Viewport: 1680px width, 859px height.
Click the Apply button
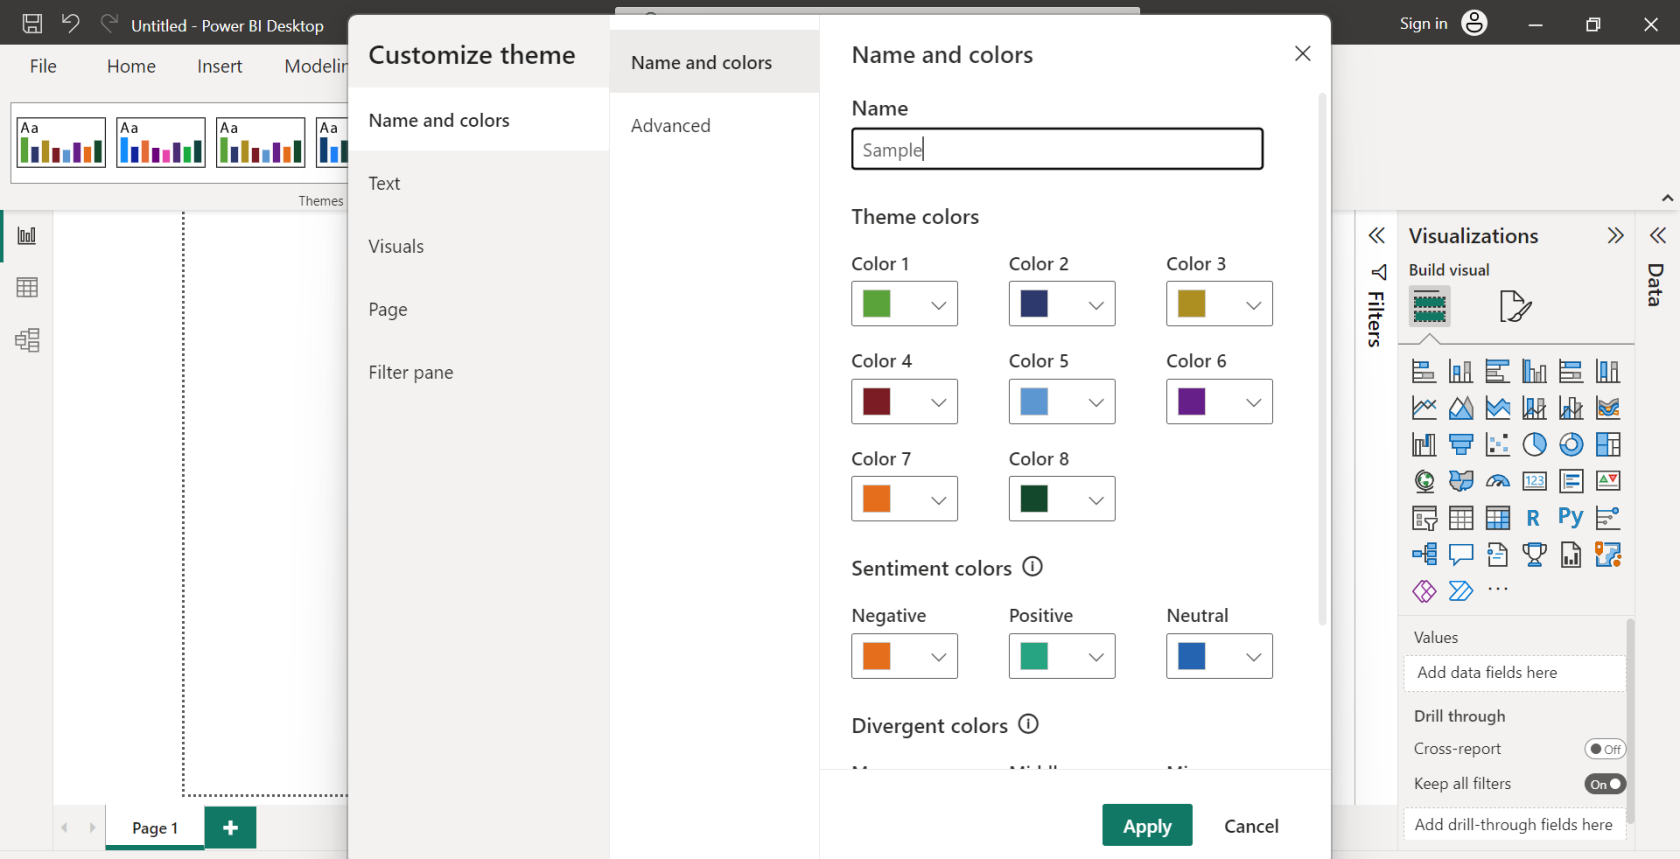pyautogui.click(x=1147, y=825)
